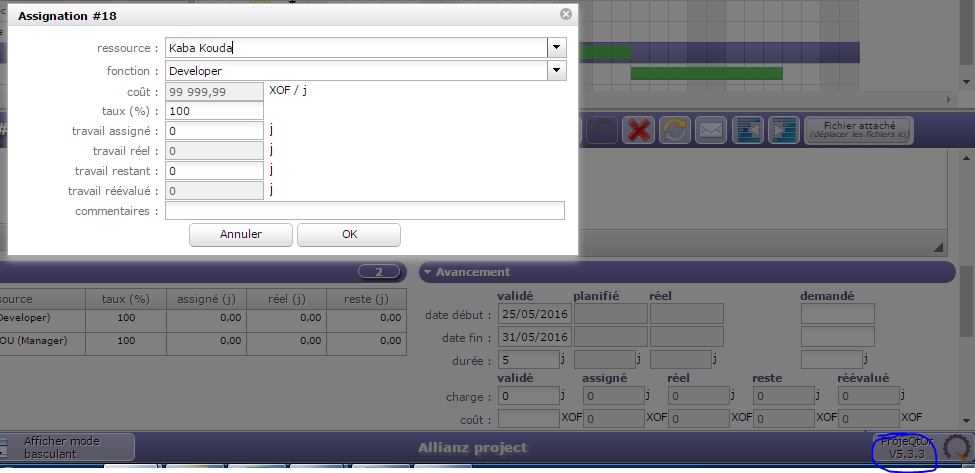The height and width of the screenshot is (473, 975).
Task: Click the detail pane resize grip icon
Action: tap(938, 247)
